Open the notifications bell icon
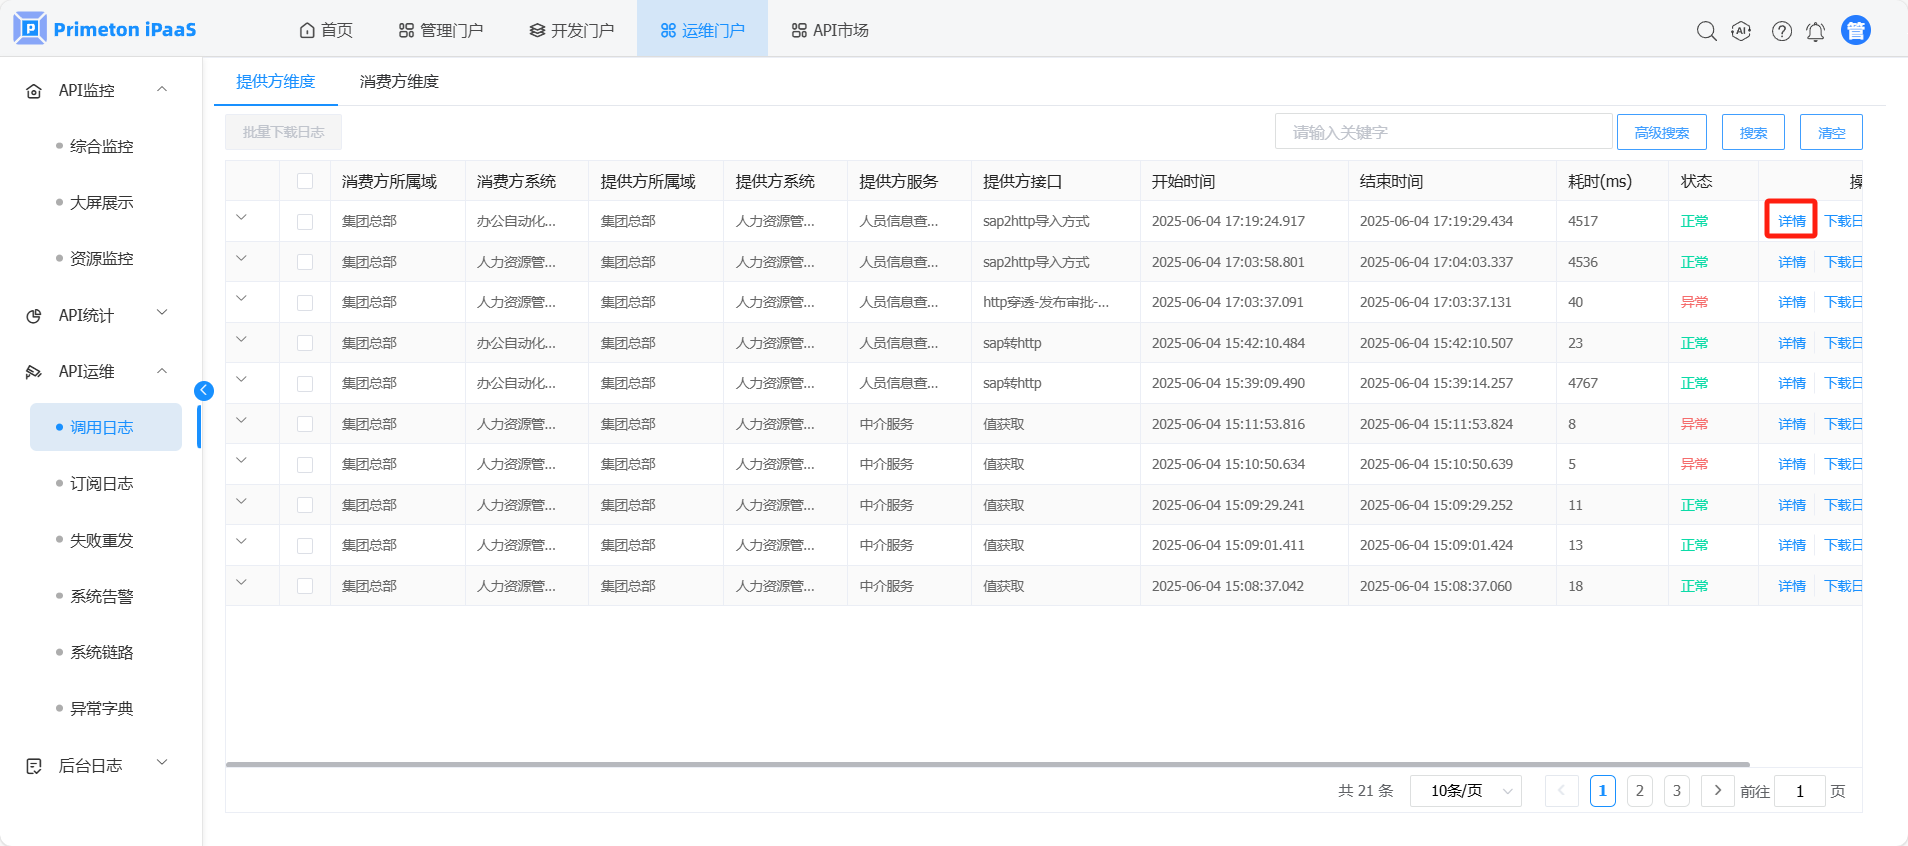Image resolution: width=1908 pixels, height=846 pixels. (1815, 32)
